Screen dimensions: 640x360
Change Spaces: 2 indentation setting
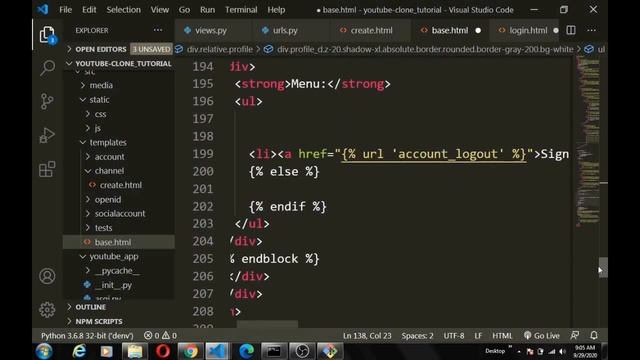(417, 336)
